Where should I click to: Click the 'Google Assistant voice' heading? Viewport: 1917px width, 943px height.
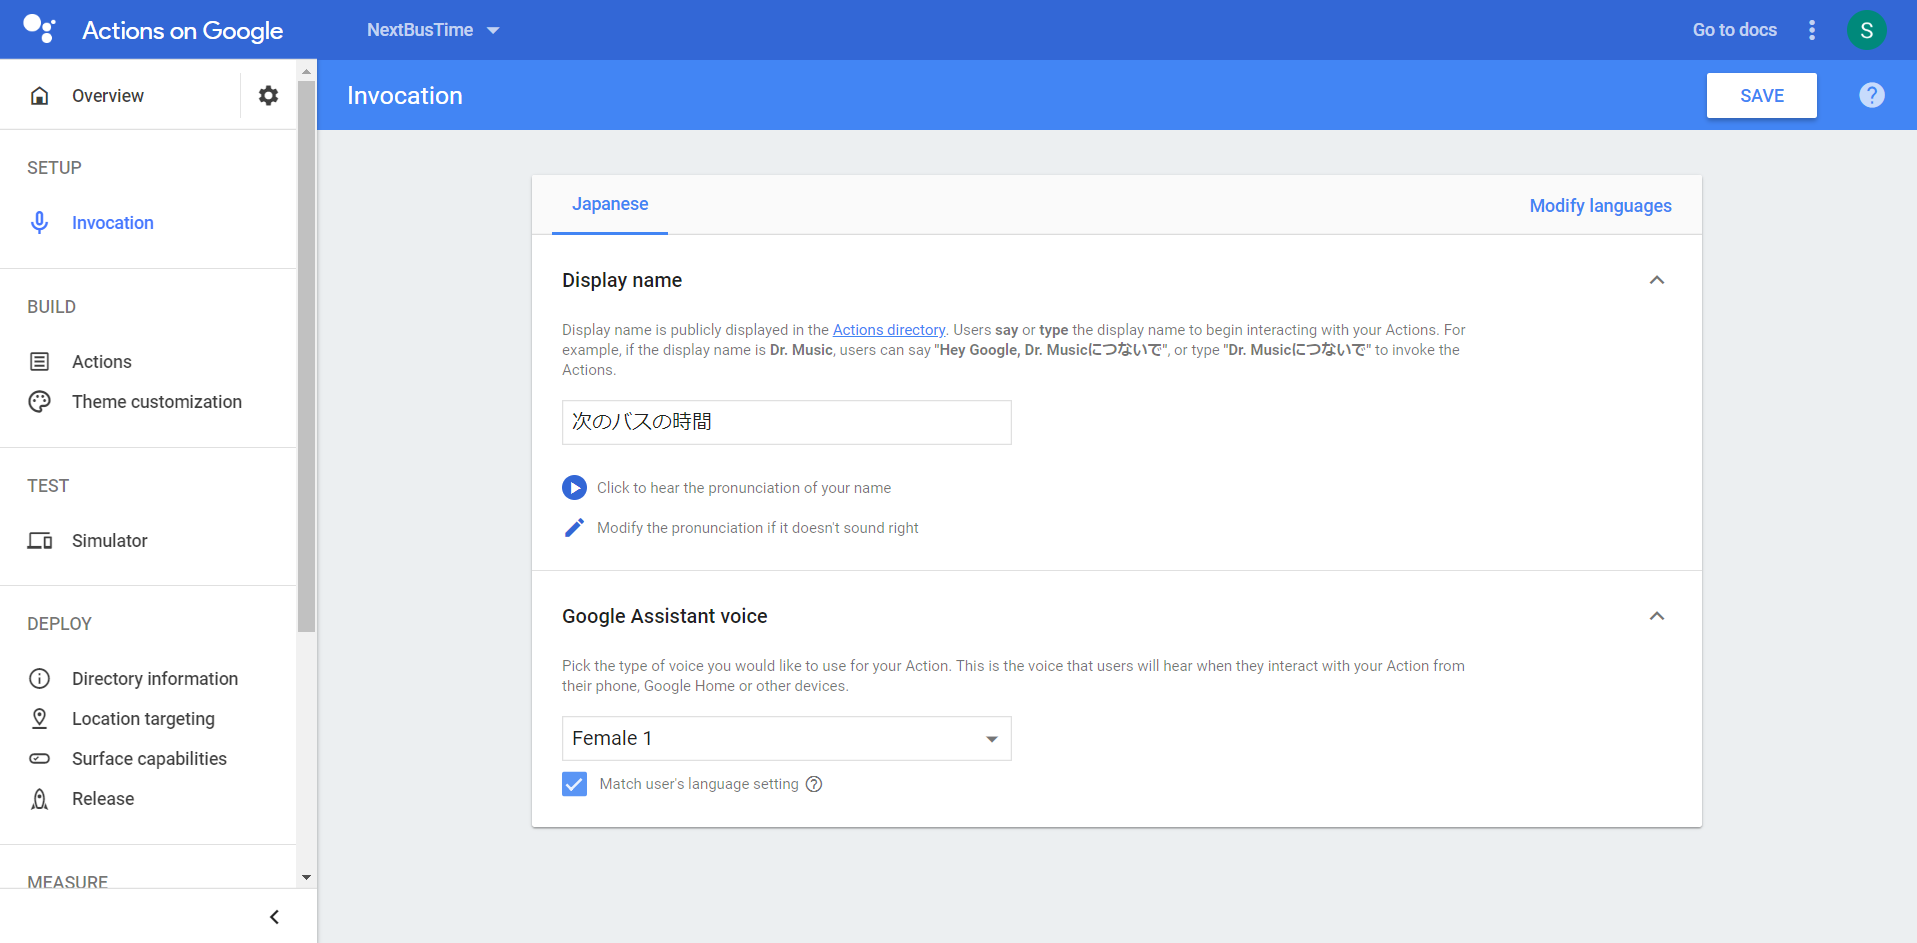(665, 616)
